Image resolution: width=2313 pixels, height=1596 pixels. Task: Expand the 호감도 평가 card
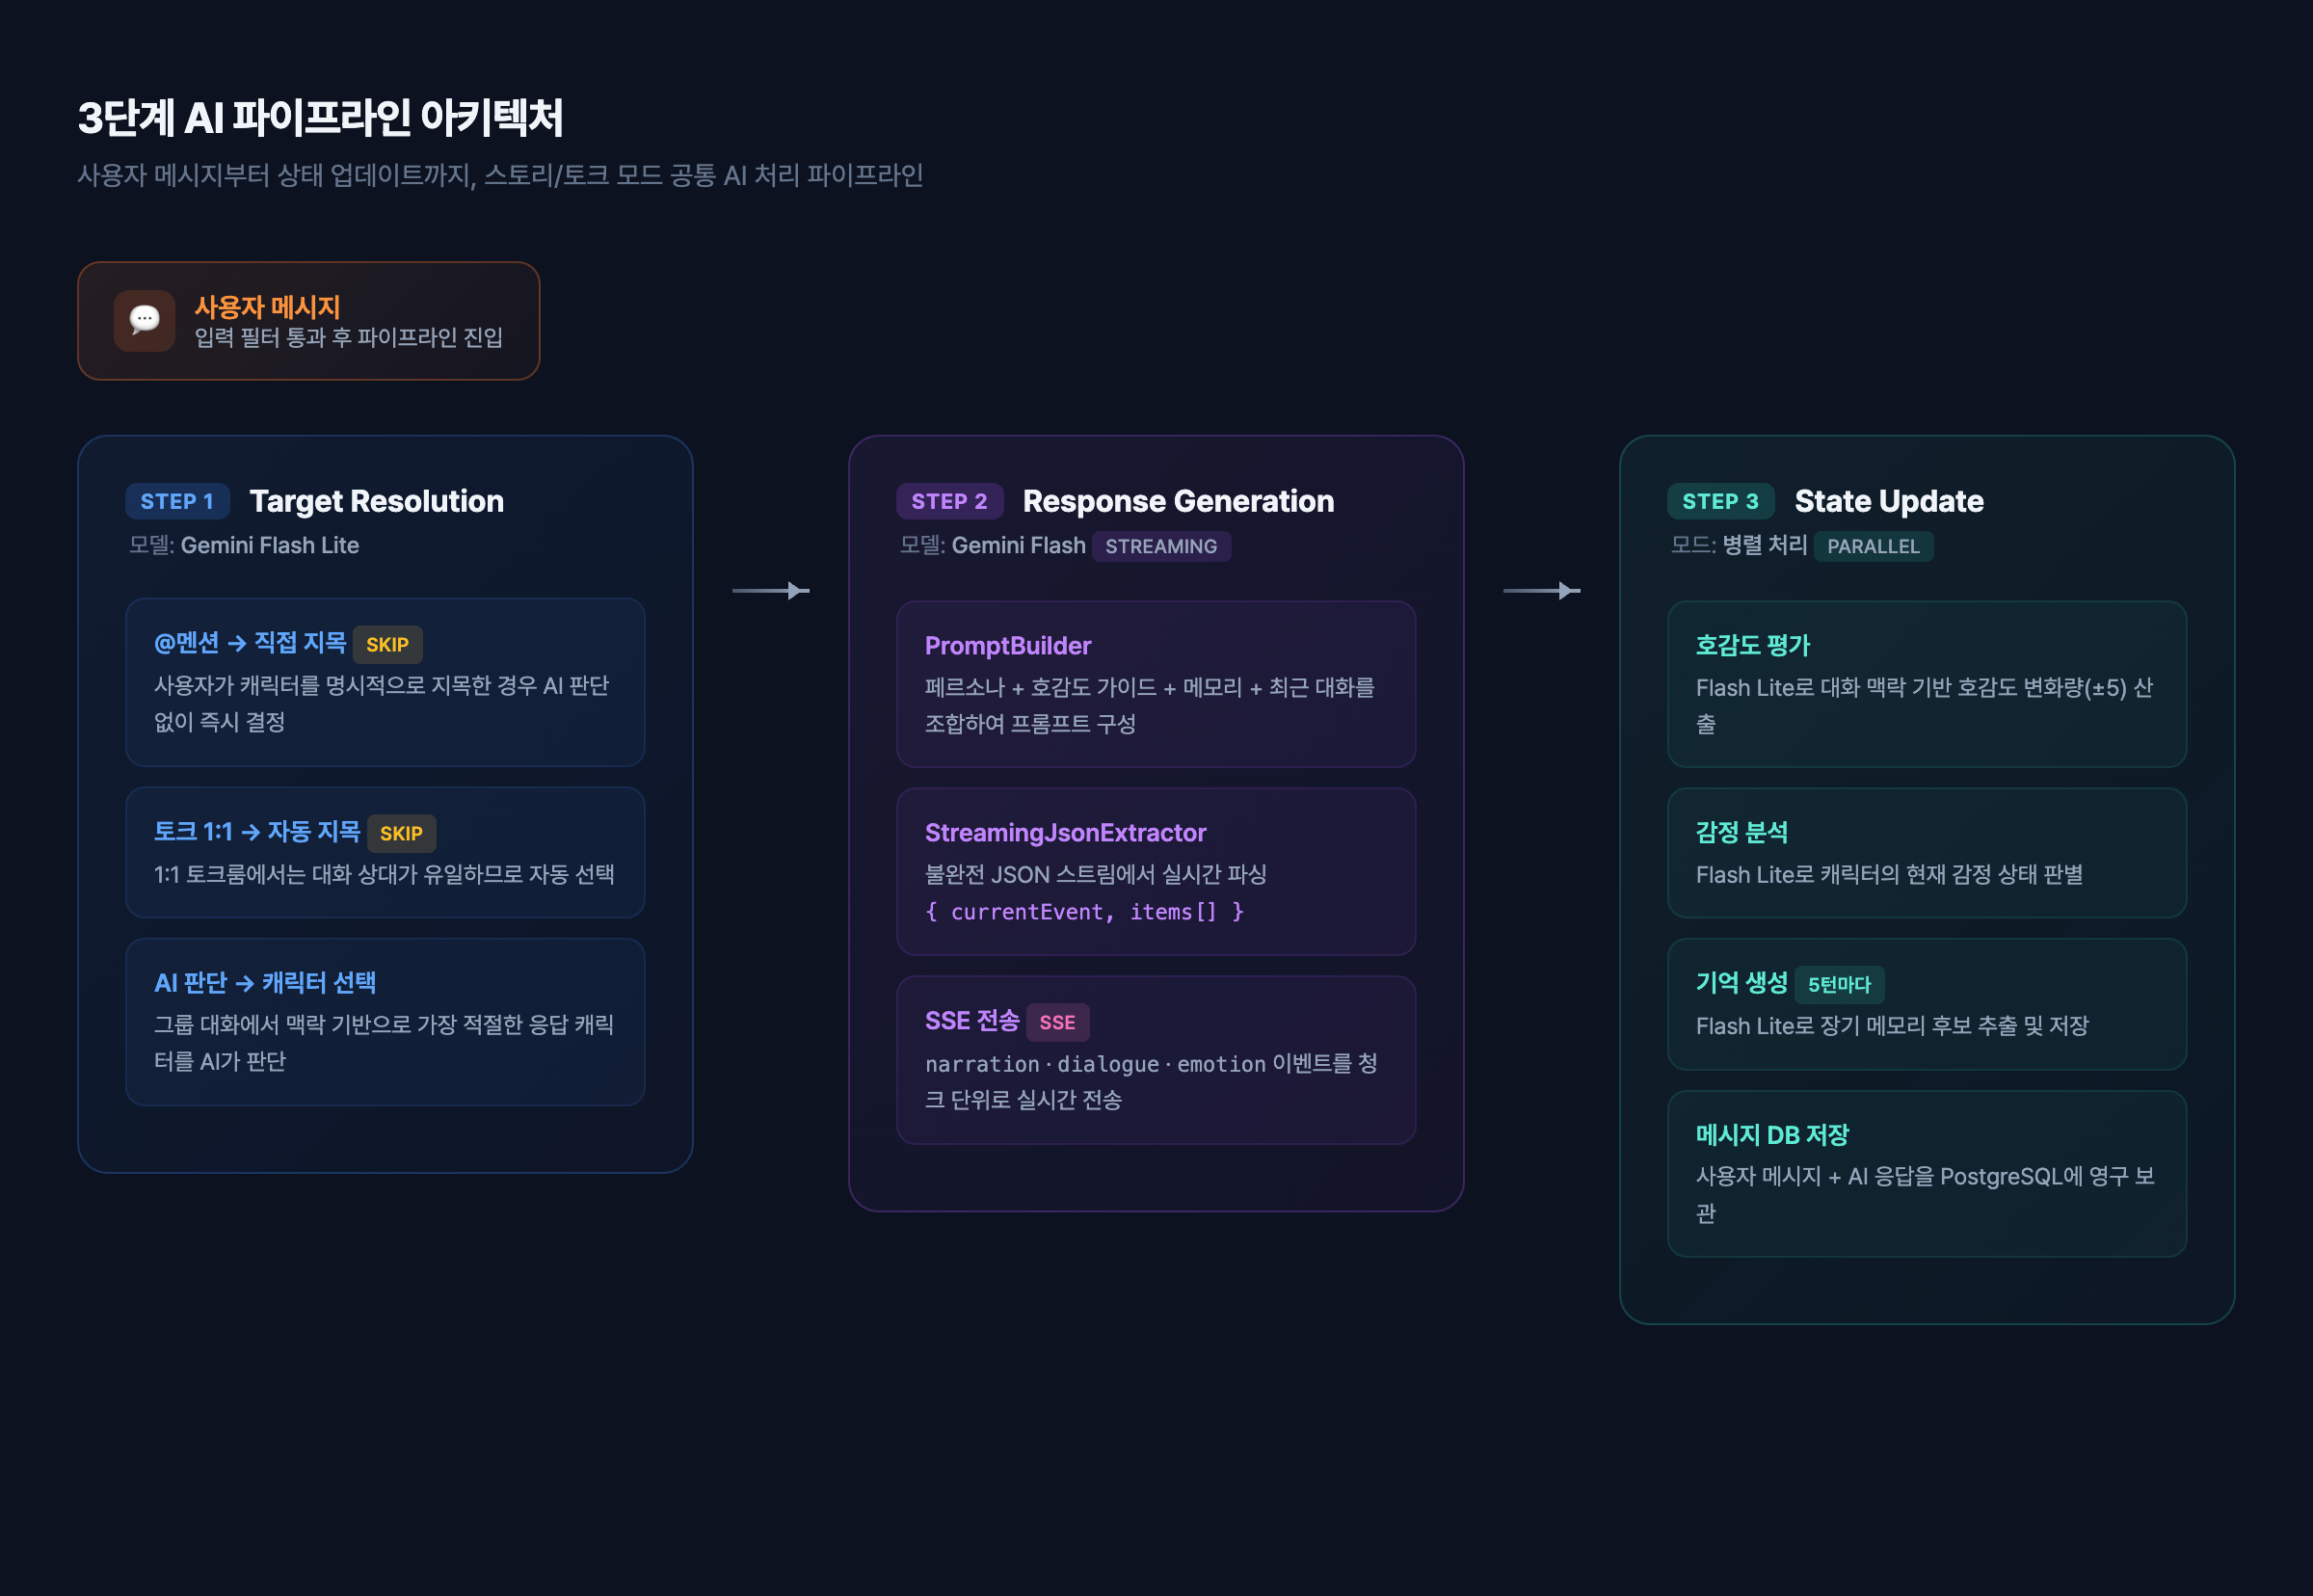[x=1926, y=685]
